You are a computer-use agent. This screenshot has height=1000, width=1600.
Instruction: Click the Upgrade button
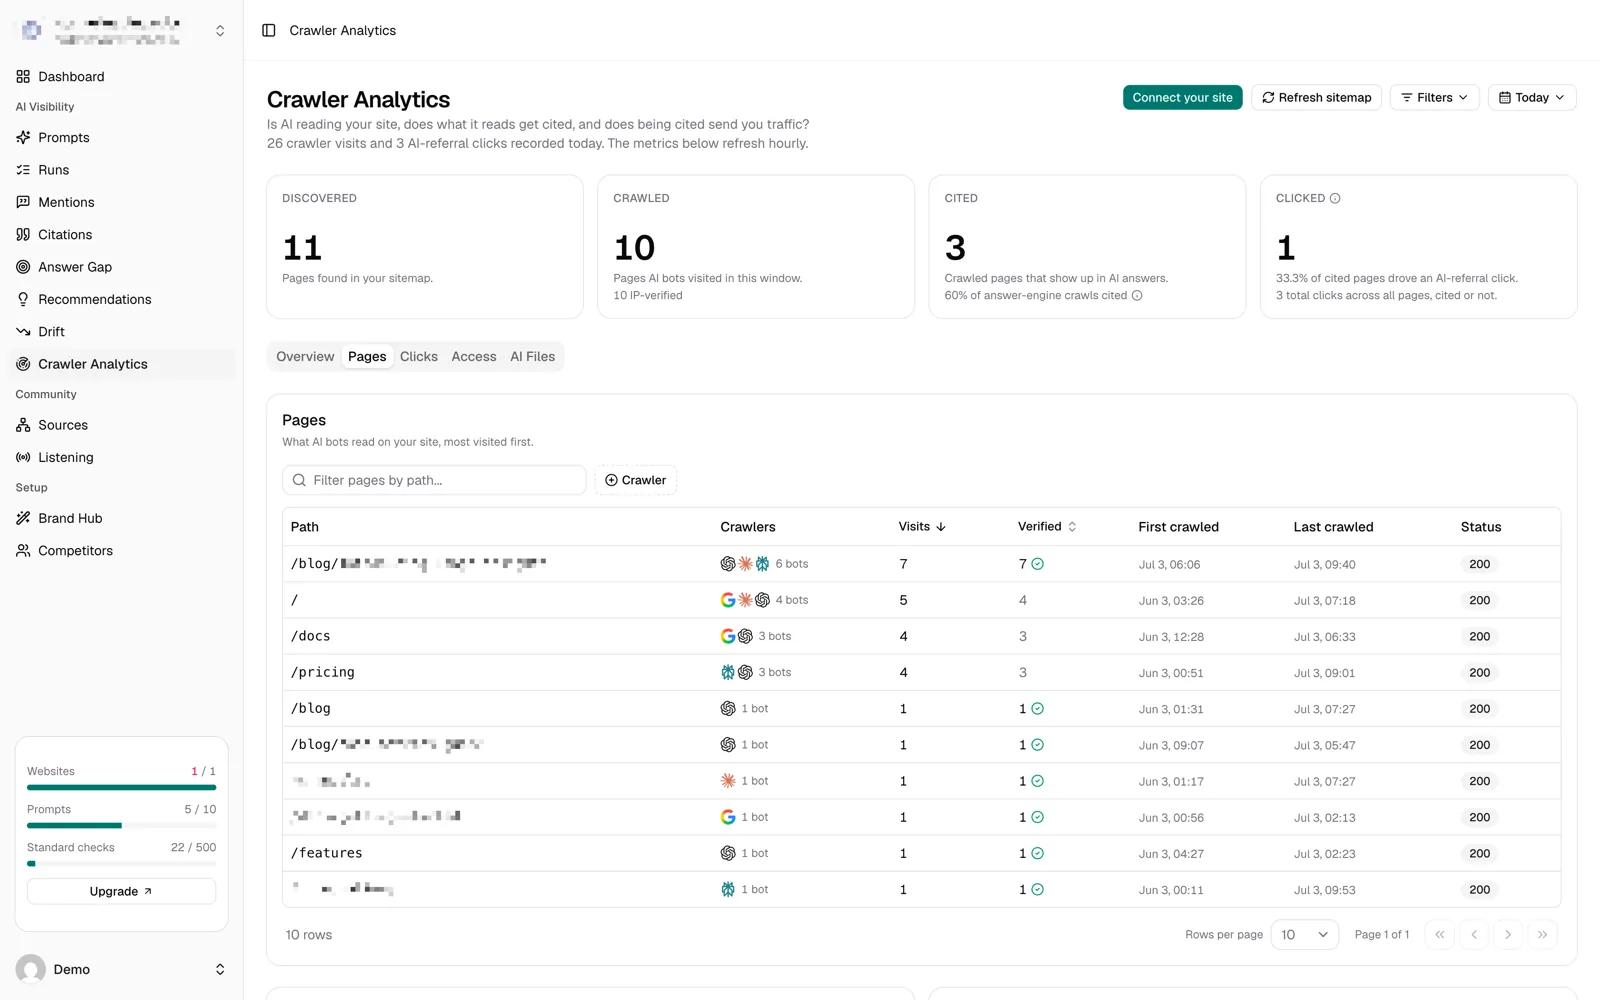(x=121, y=891)
